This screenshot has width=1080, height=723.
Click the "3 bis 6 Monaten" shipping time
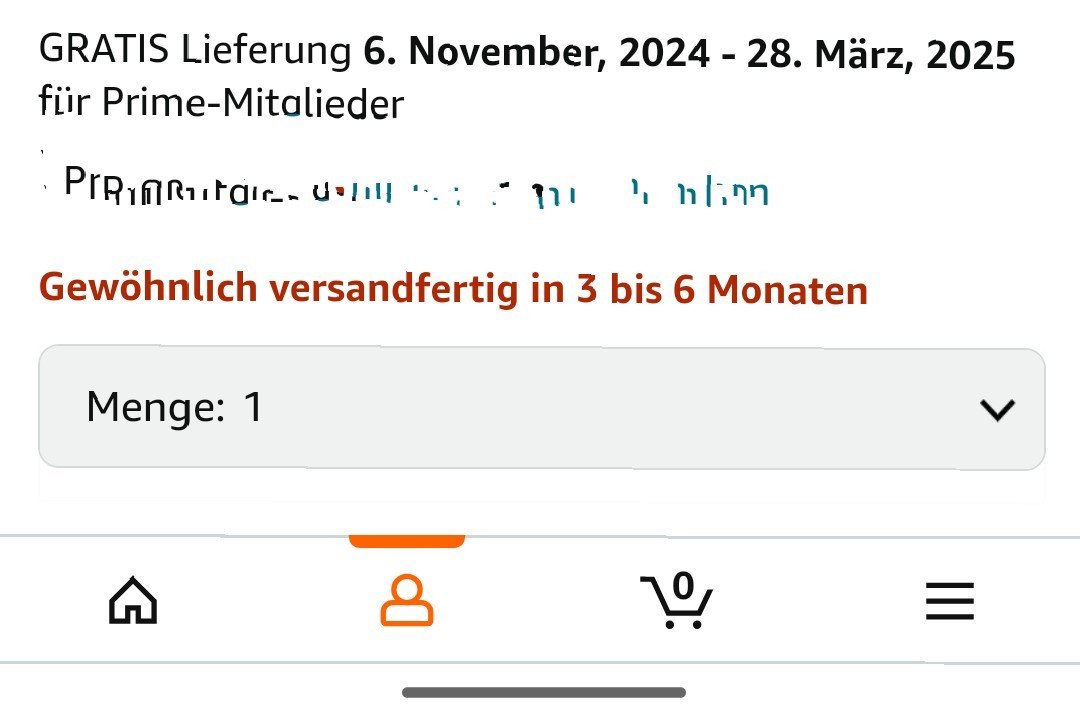(721, 290)
